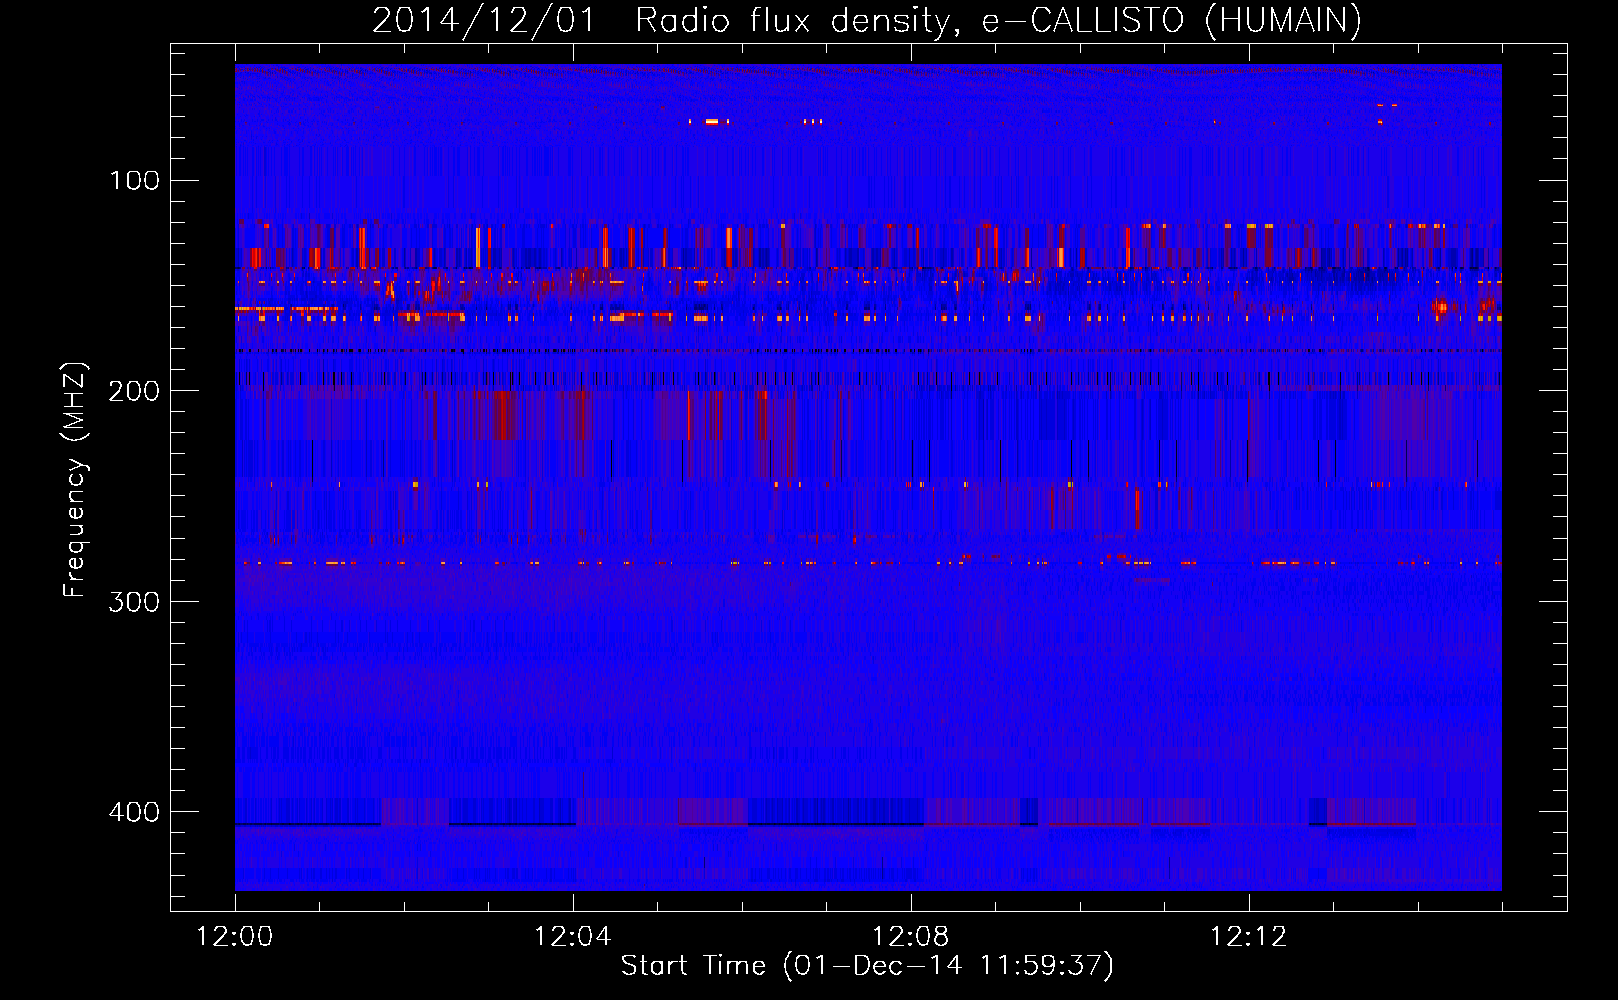Image resolution: width=1618 pixels, height=1000 pixels.
Task: Click the '12:12' time tick label
Action: tap(1249, 937)
